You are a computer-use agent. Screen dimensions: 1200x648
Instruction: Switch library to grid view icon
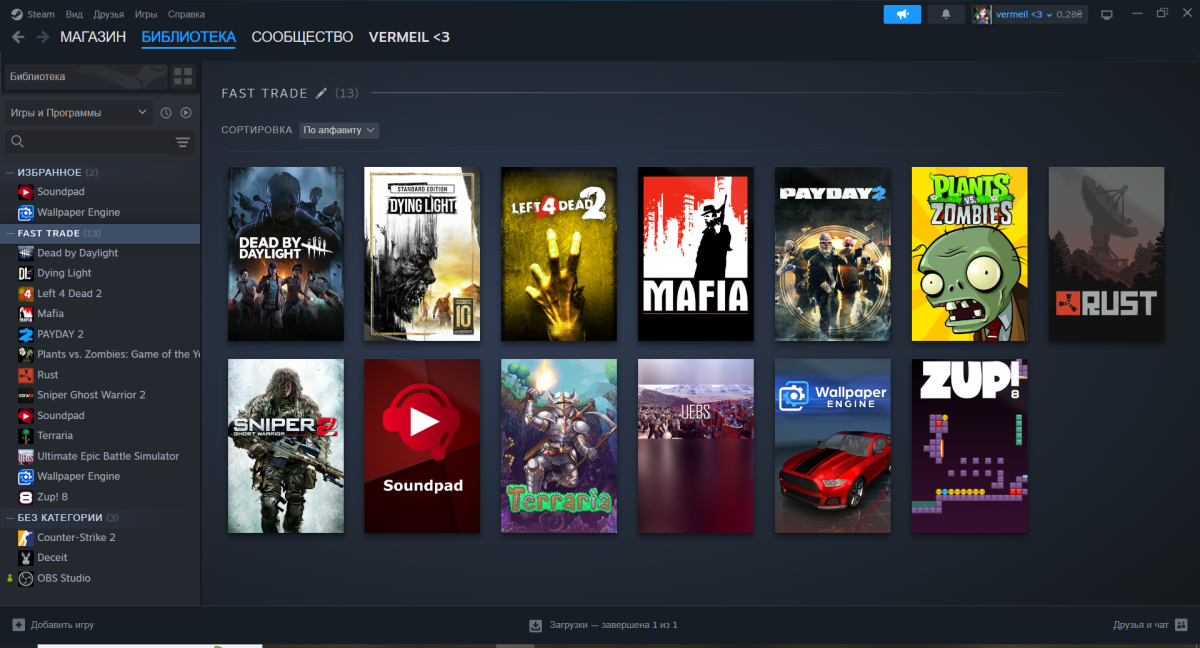[183, 76]
